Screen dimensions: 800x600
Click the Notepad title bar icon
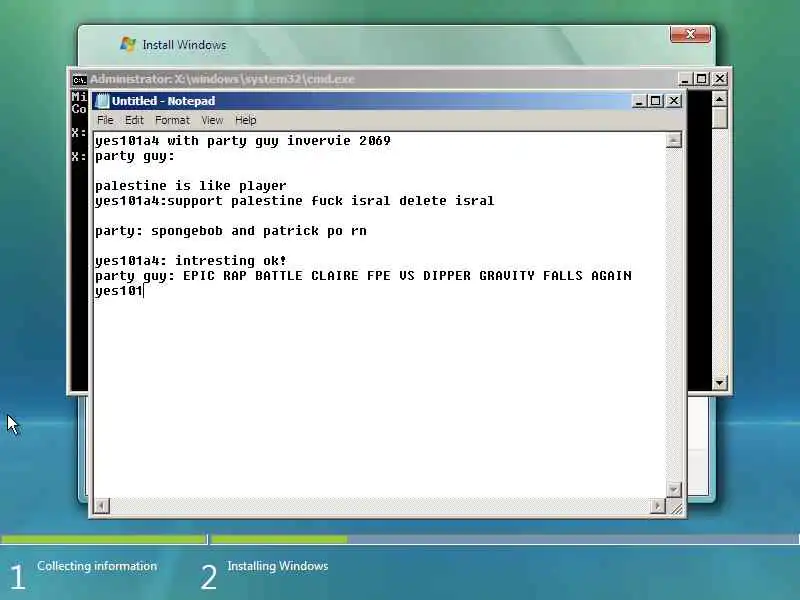103,101
